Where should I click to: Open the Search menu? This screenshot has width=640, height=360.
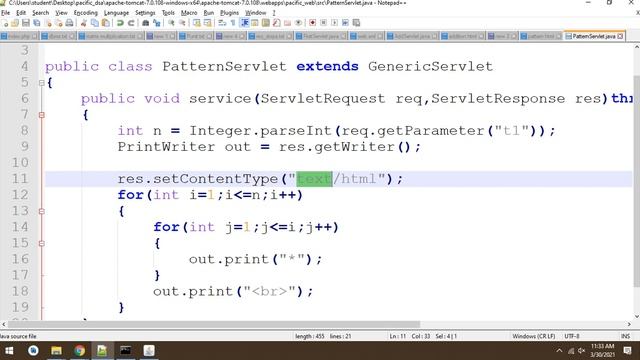(40, 13)
